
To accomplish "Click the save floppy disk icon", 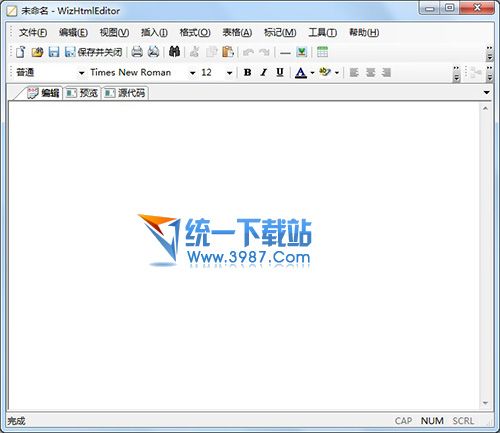I will point(54,52).
